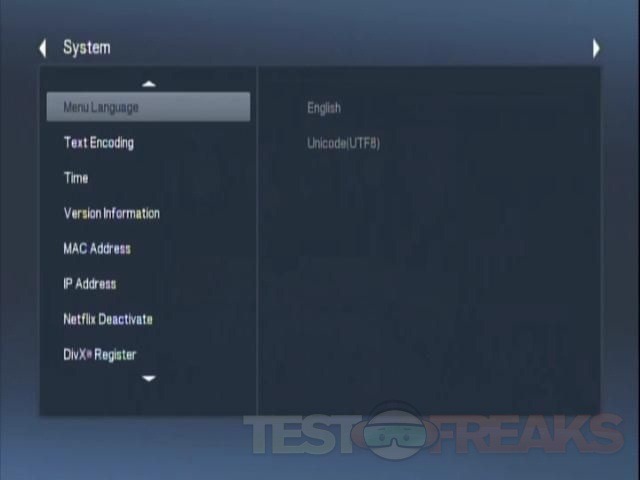Click the FREAKS word in the watermark
This screenshot has height=480, width=640.
[528, 435]
